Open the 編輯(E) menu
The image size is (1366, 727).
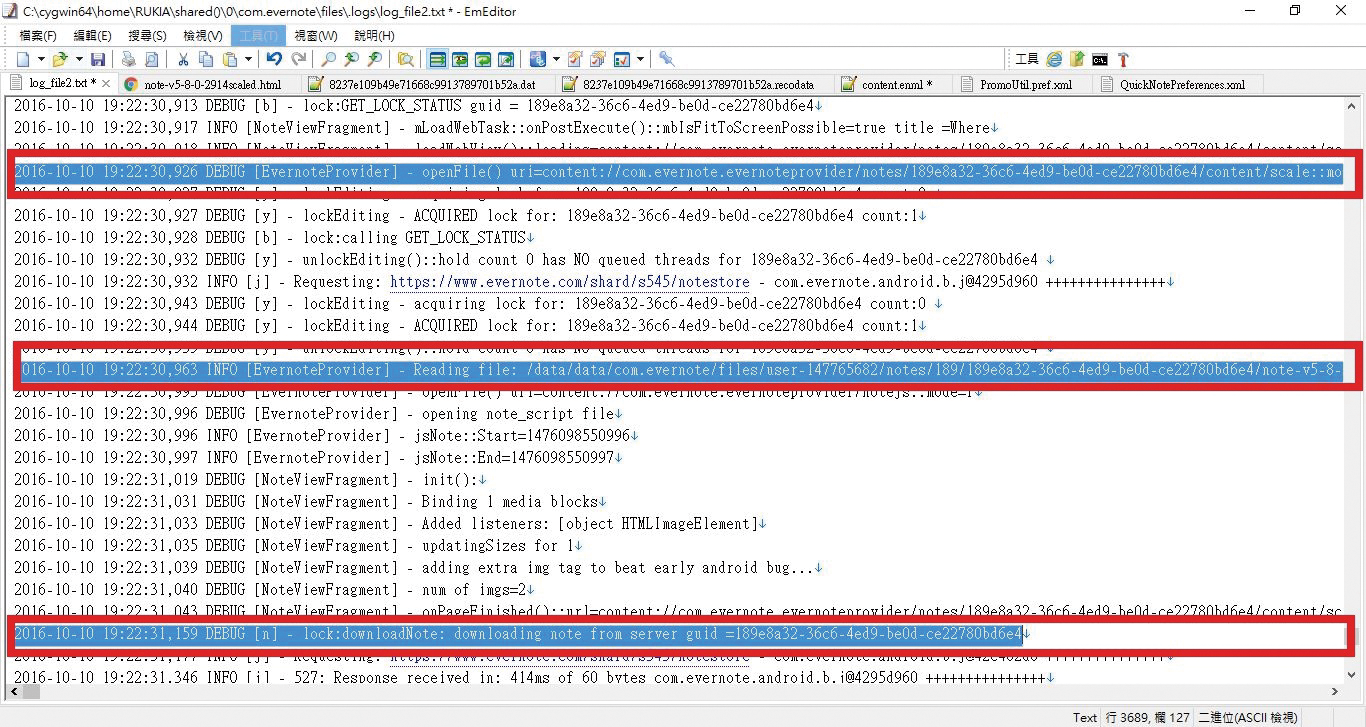93,35
